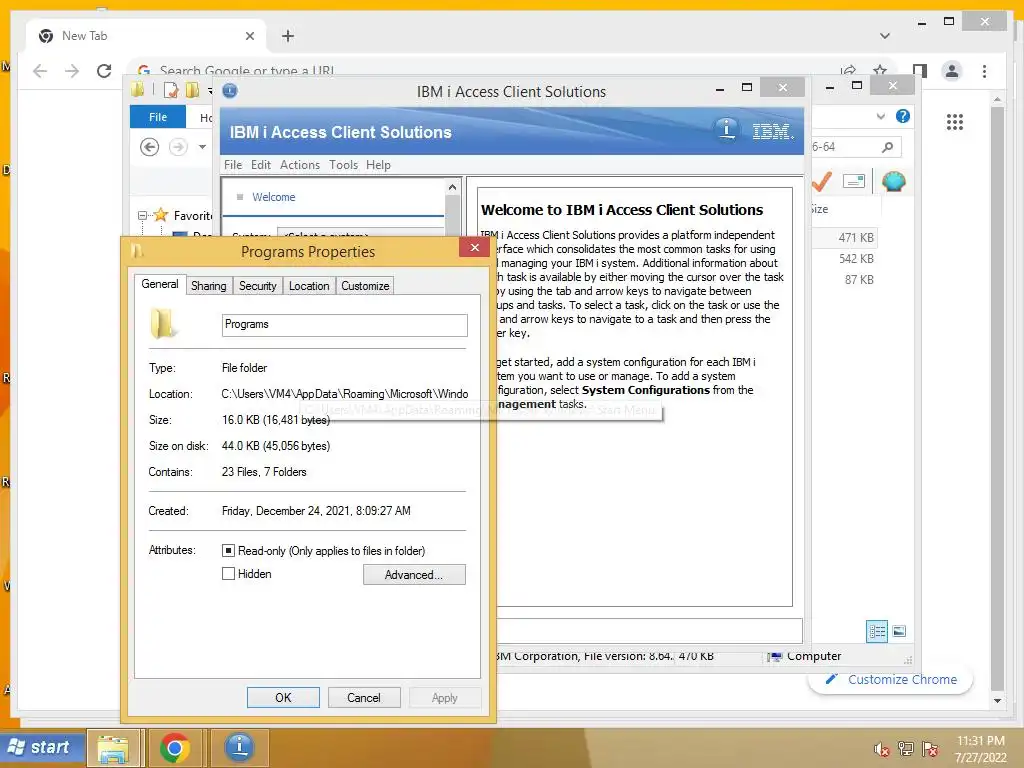Close the New Tab in Chrome
This screenshot has width=1024, height=768.
click(249, 36)
